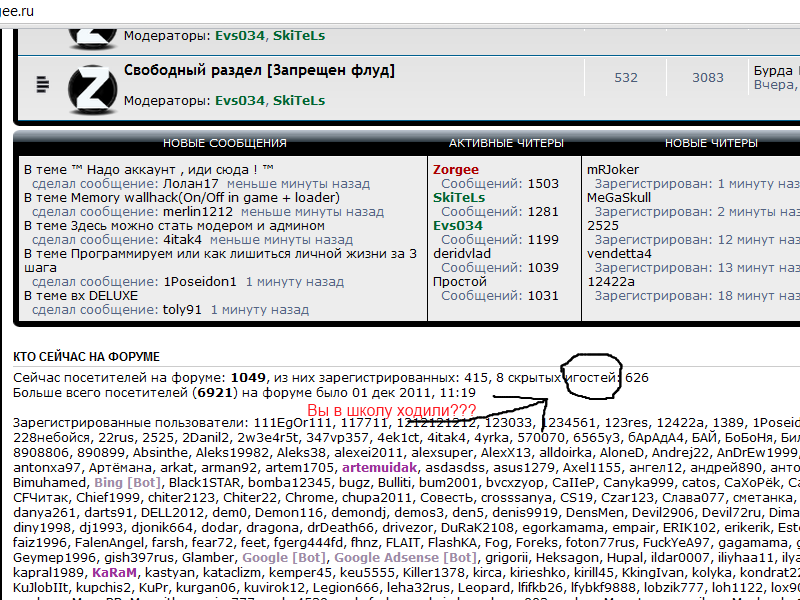The width and height of the screenshot is (800, 600).
Task: Click the НОВЫЕ ЧИТЕРЫ column header
Action: point(711,143)
